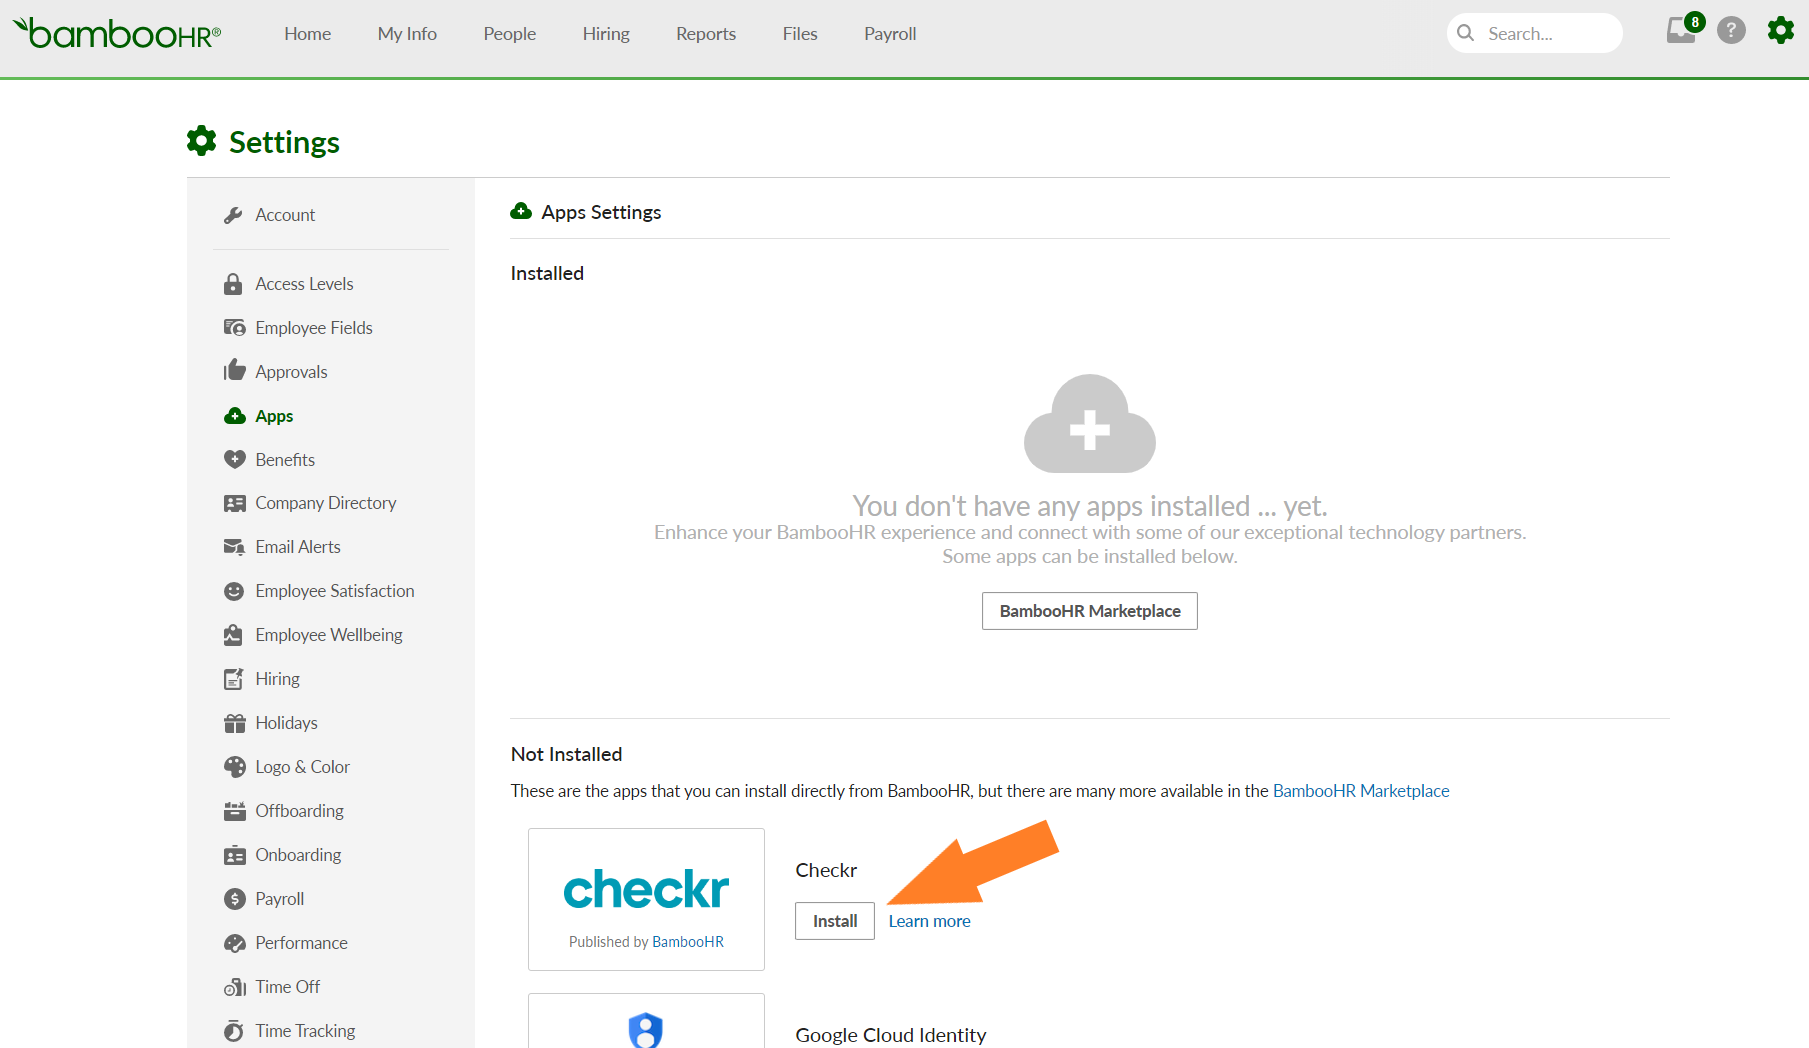Open the Files tab
Viewport: 1809px width, 1048px height.
click(800, 33)
